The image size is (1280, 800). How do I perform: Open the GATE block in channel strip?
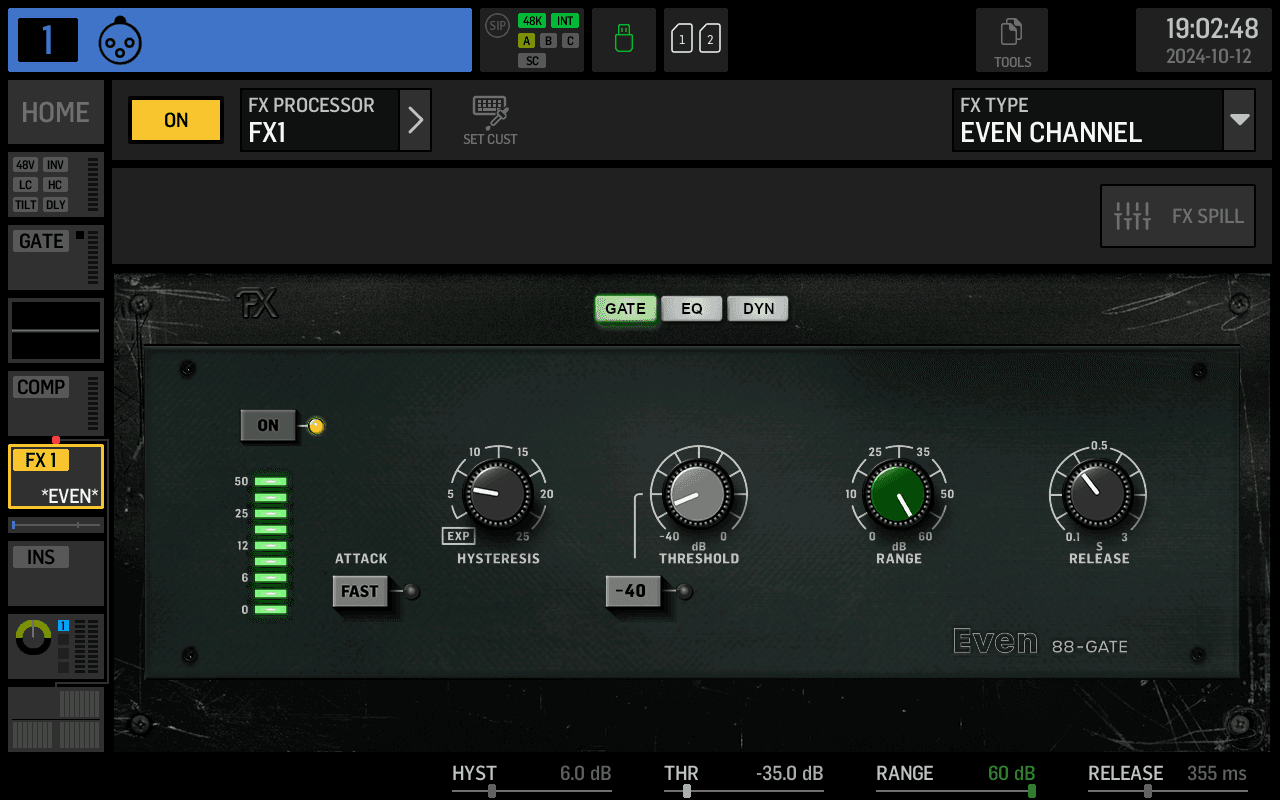coord(56,257)
